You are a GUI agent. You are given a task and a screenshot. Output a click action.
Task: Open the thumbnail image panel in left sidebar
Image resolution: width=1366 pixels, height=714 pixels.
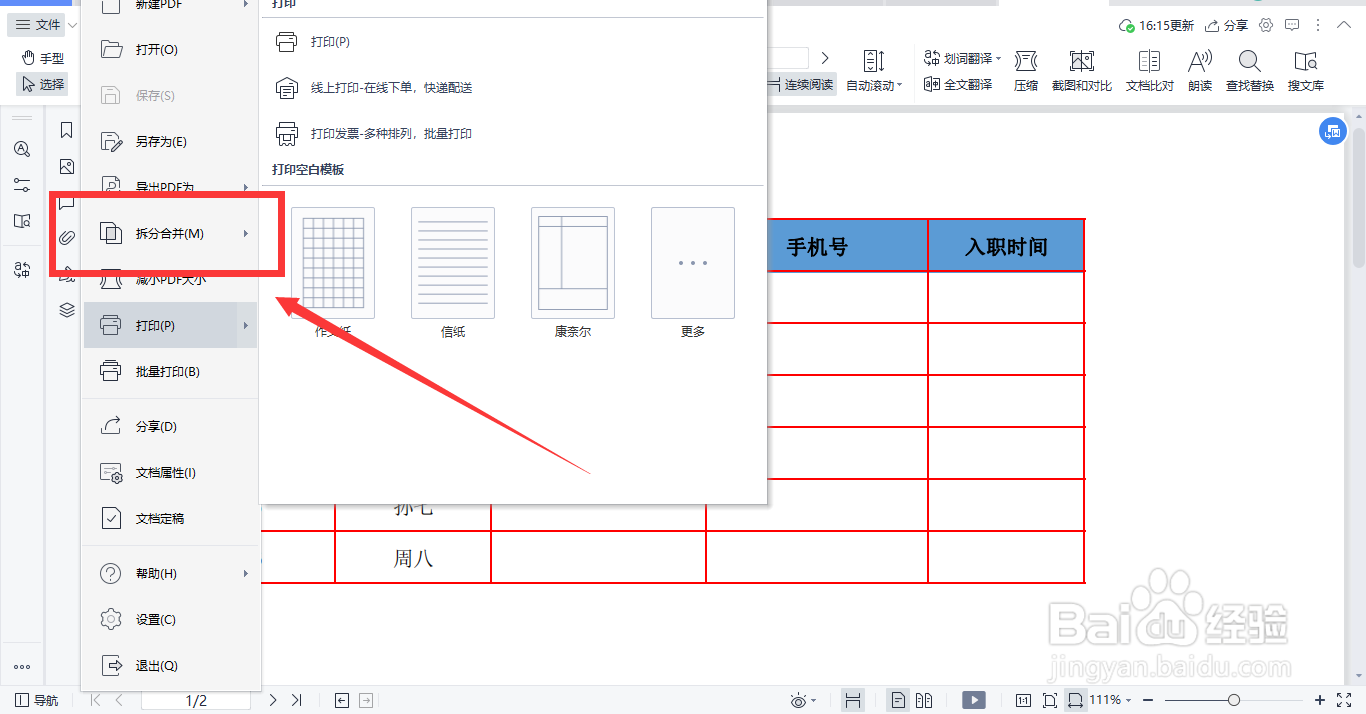coord(67,167)
